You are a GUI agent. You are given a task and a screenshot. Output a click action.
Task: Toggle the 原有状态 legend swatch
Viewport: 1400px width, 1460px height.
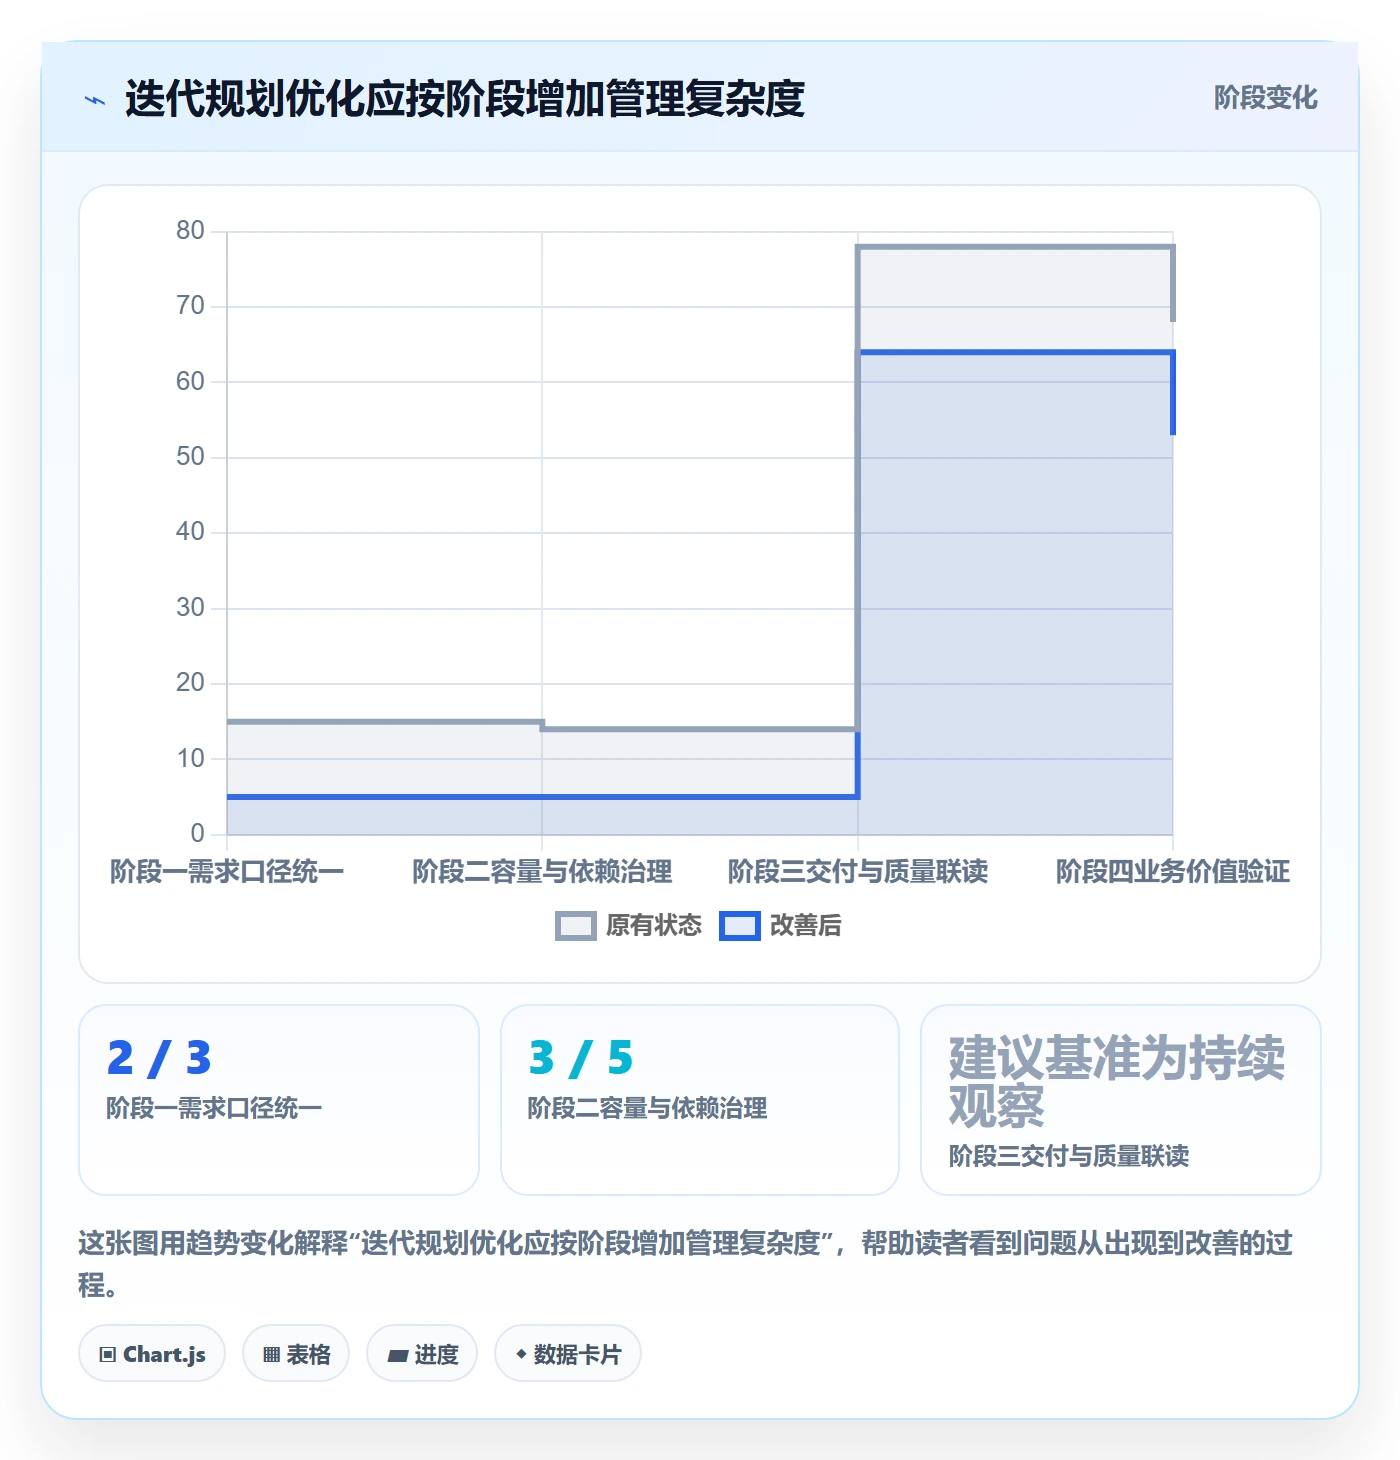tap(576, 926)
